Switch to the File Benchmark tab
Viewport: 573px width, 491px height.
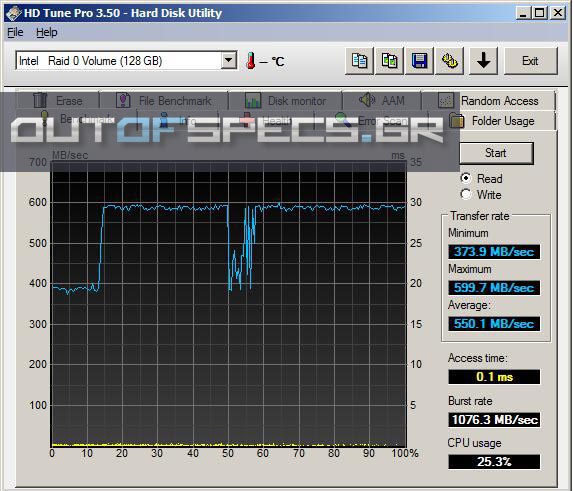point(164,100)
